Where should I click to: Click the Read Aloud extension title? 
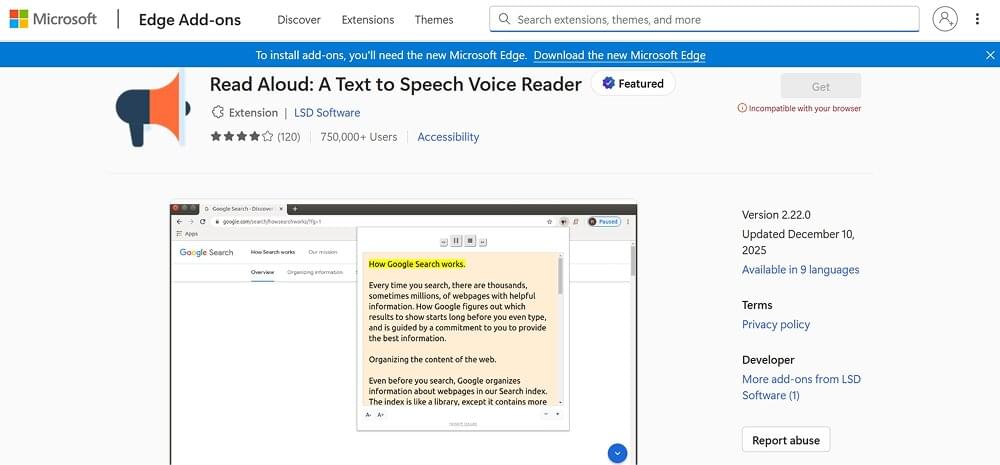point(395,84)
